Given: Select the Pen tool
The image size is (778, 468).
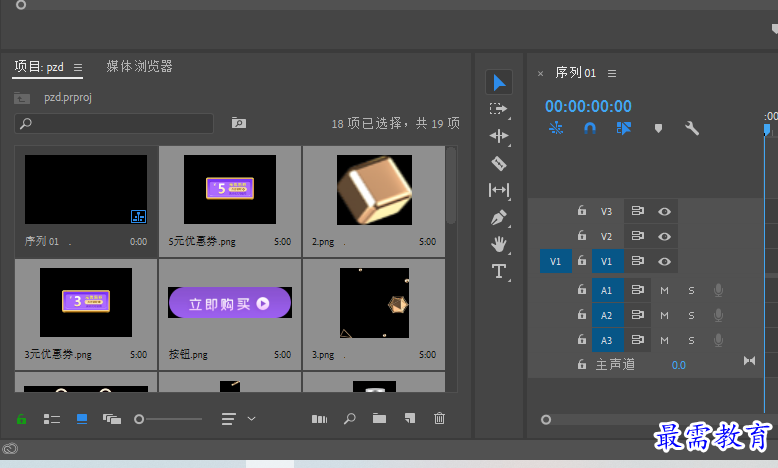Looking at the screenshot, I should [x=499, y=217].
